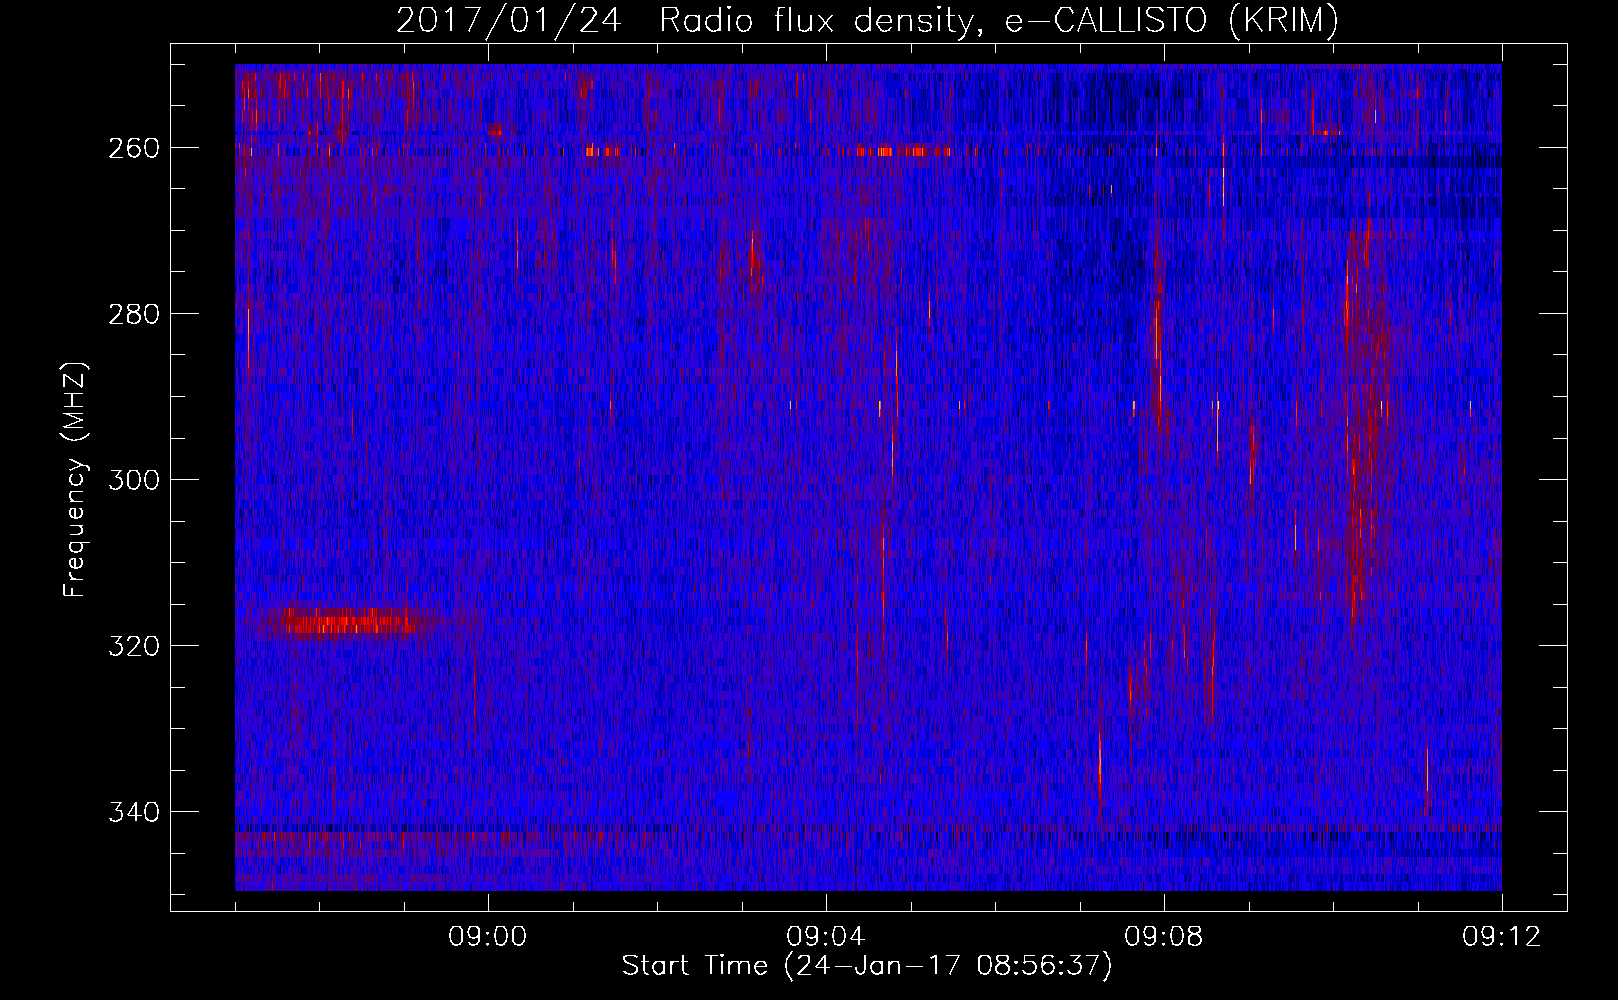Click the 320 frequency tick label
Screen dimensions: 1618x1000
[134, 646]
